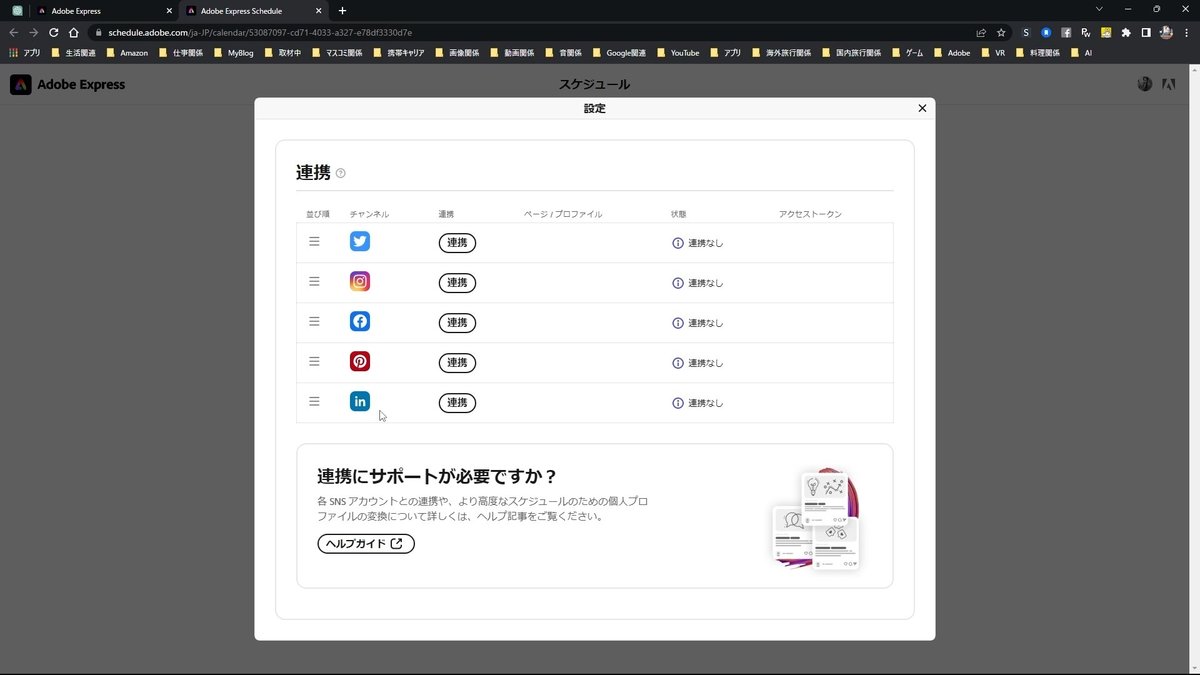Click the Pinterest channel icon
1200x675 pixels.
click(x=360, y=361)
